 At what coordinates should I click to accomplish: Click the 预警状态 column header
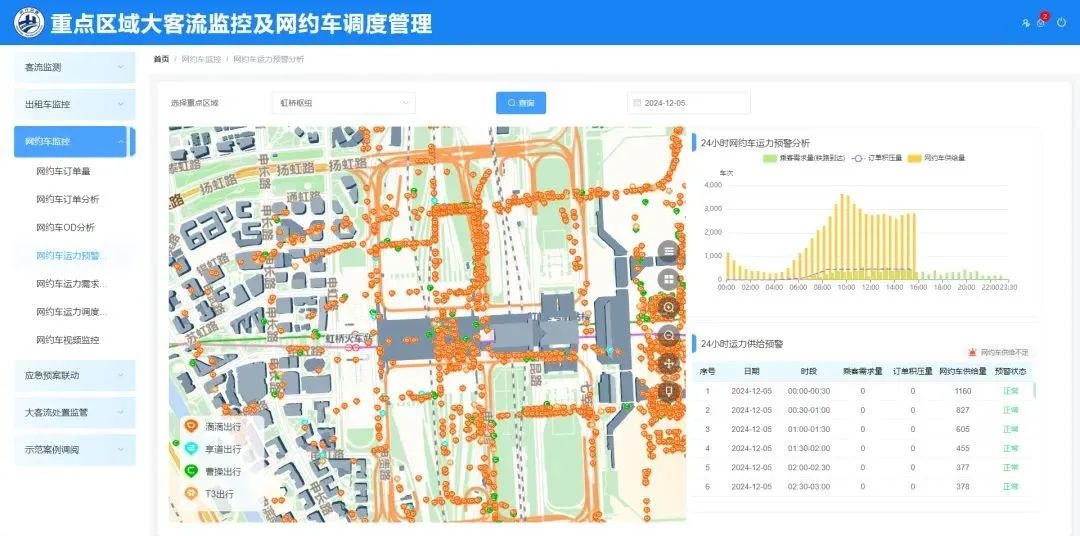[1010, 371]
